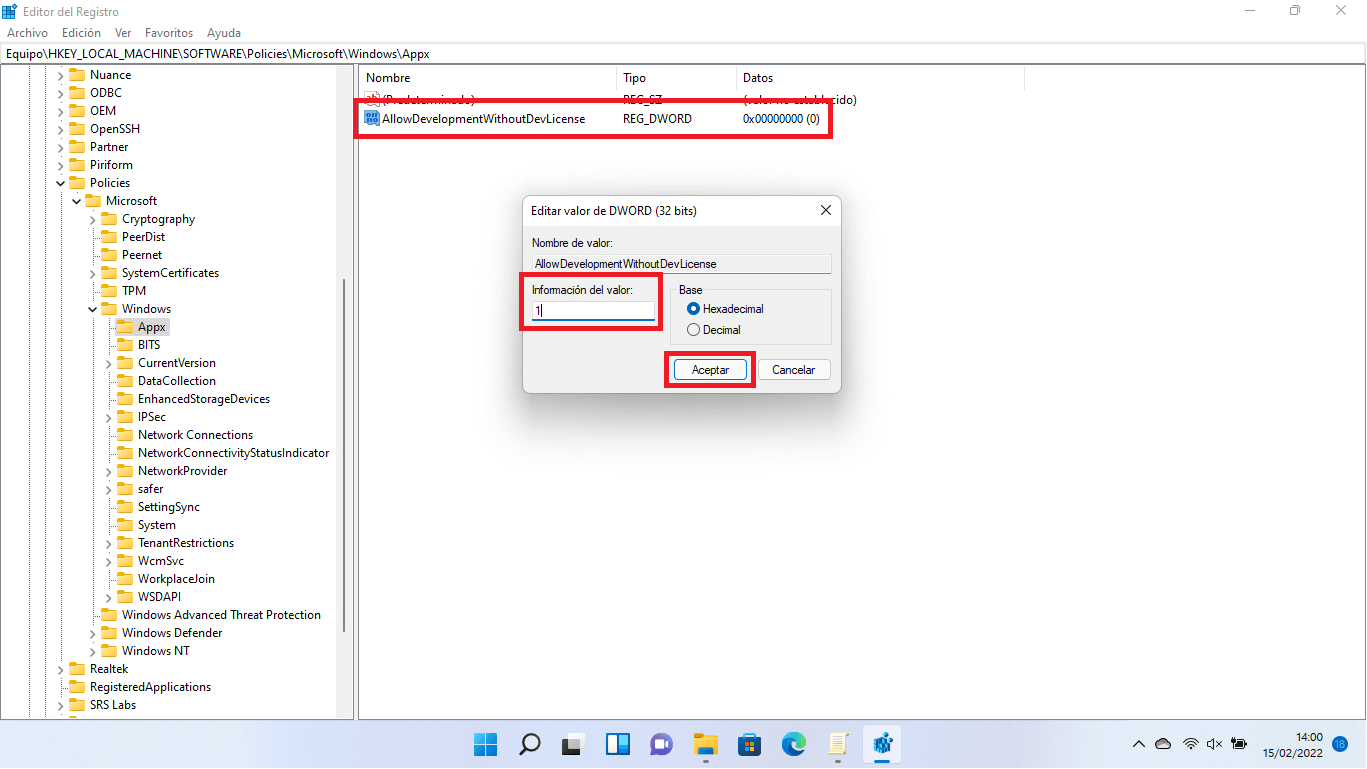This screenshot has height=769, width=1367.
Task: Expand the WcmSvc key
Action: coord(108,561)
